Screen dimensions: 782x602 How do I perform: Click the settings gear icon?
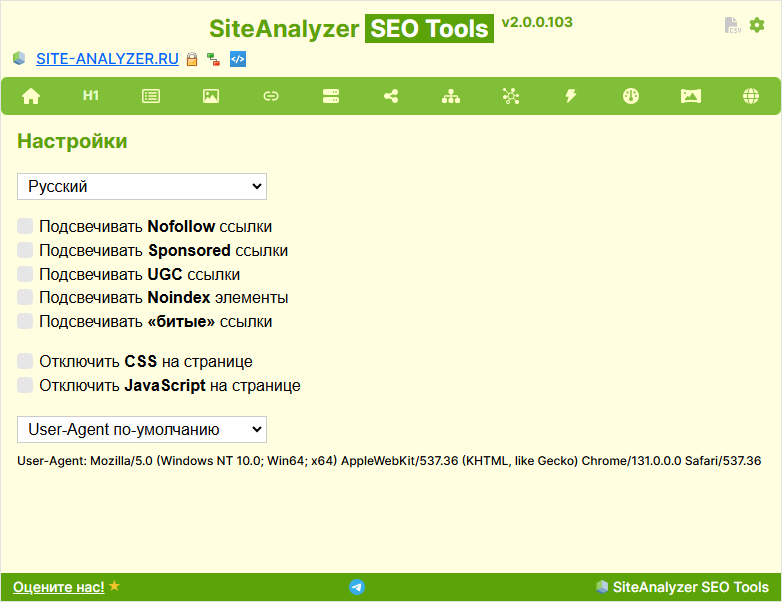[757, 25]
